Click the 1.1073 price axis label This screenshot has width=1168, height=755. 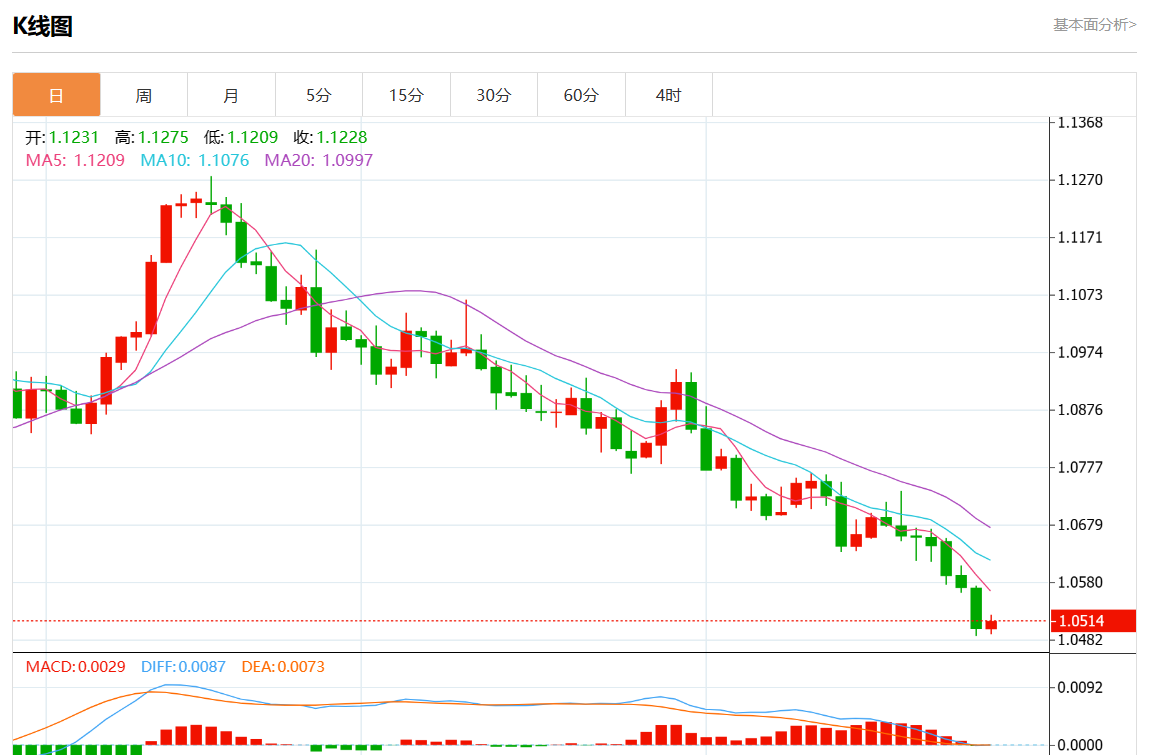1080,295
